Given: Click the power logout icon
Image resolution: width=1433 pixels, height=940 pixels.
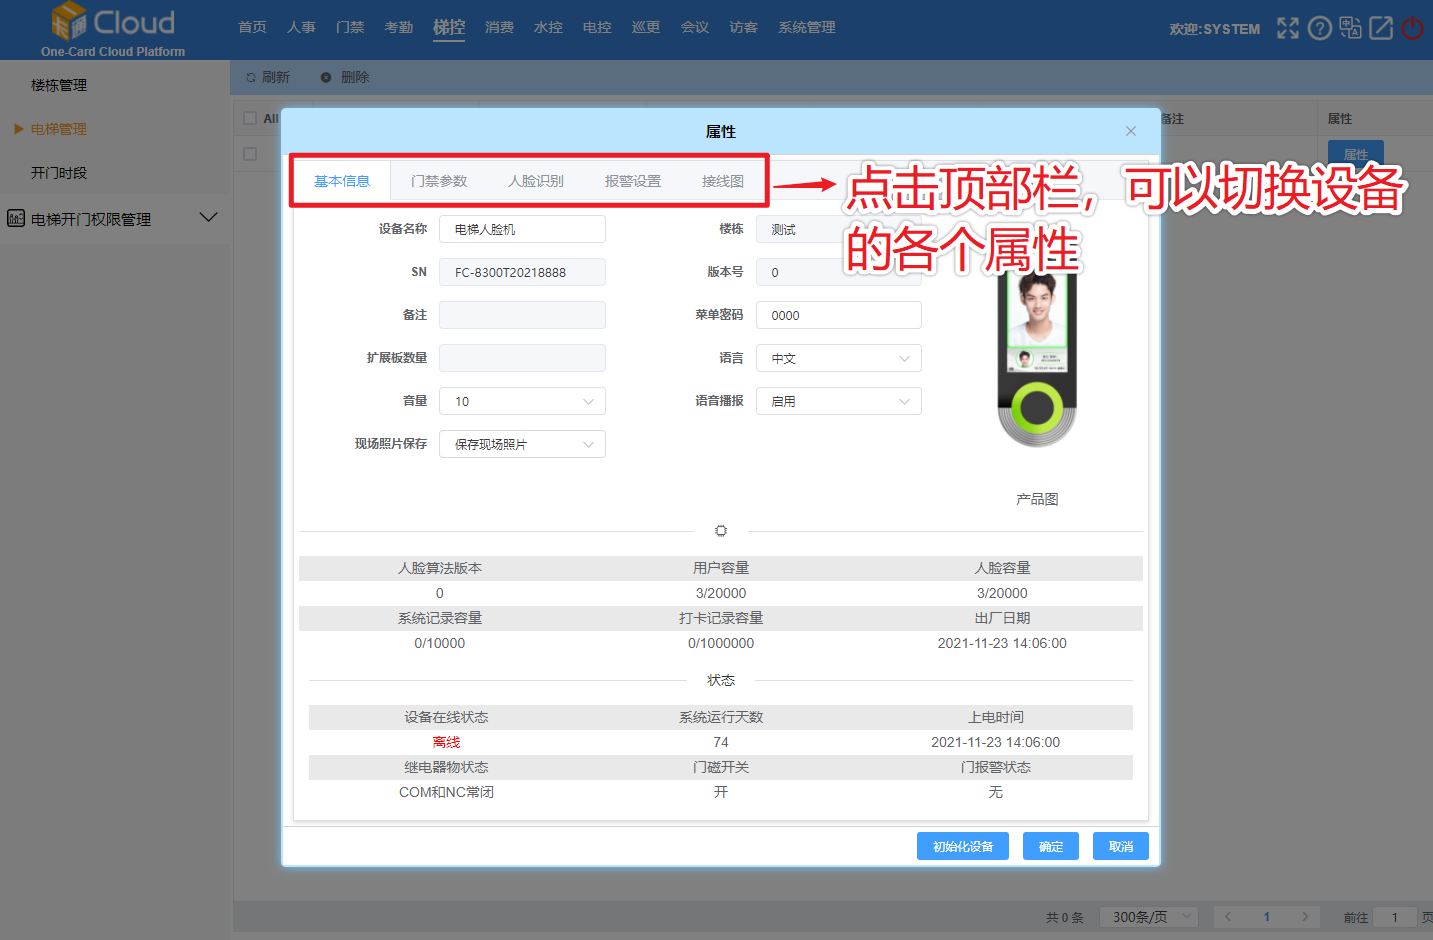Looking at the screenshot, I should click(1412, 28).
